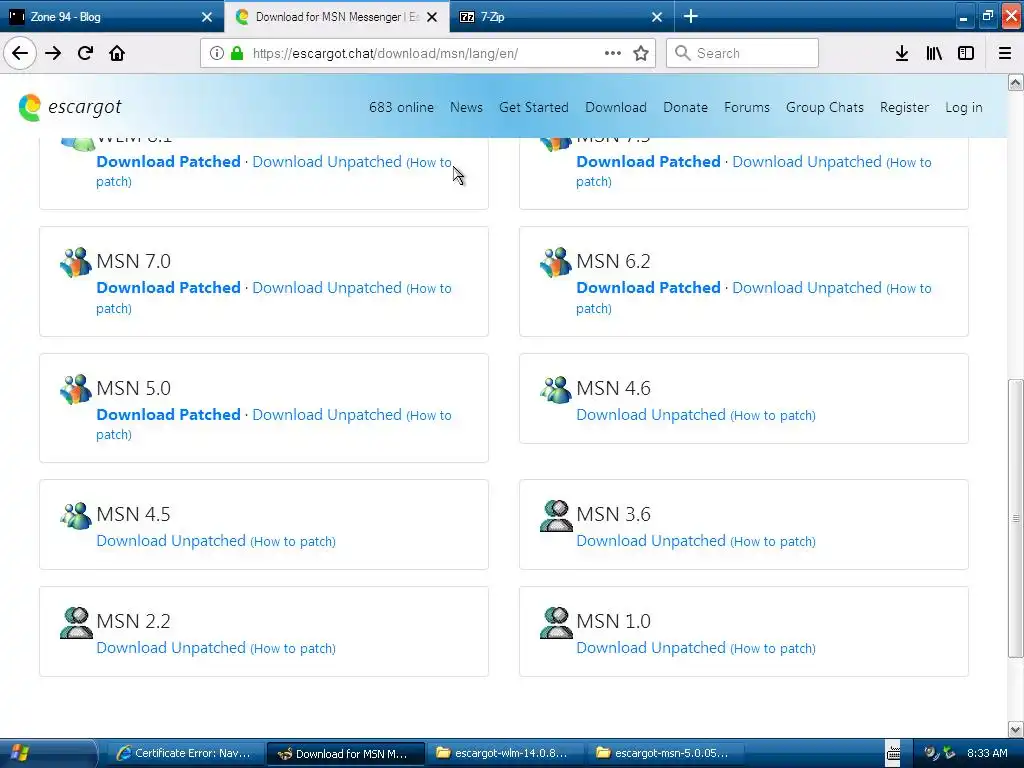Image resolution: width=1024 pixels, height=768 pixels.
Task: Open the Log in page
Action: (x=963, y=107)
